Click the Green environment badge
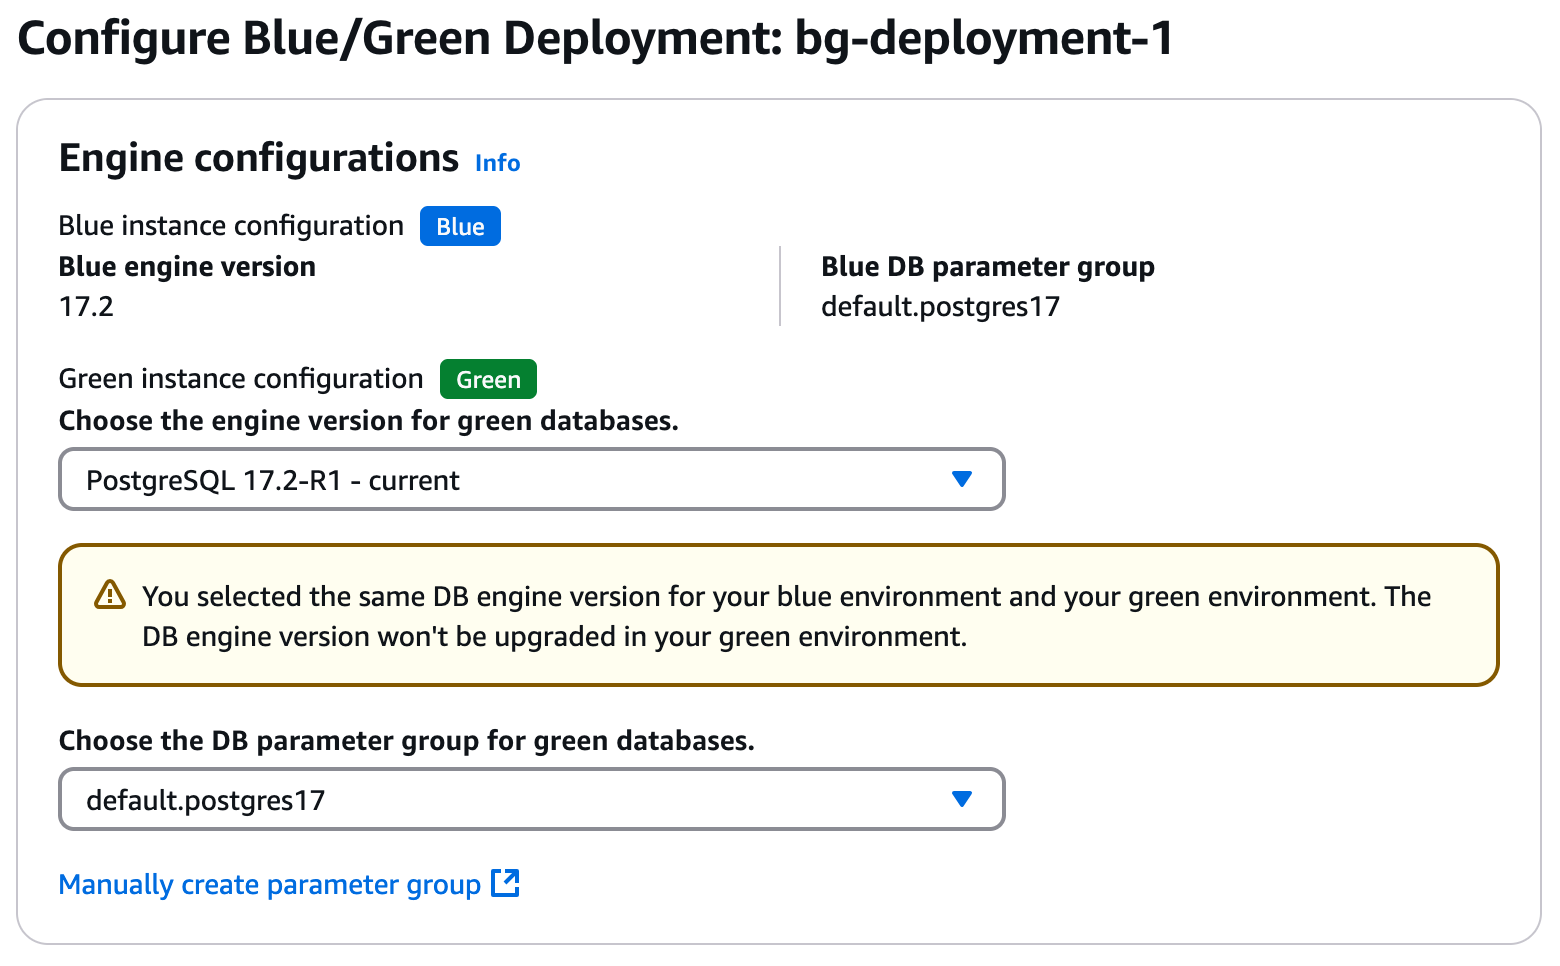 pyautogui.click(x=488, y=379)
